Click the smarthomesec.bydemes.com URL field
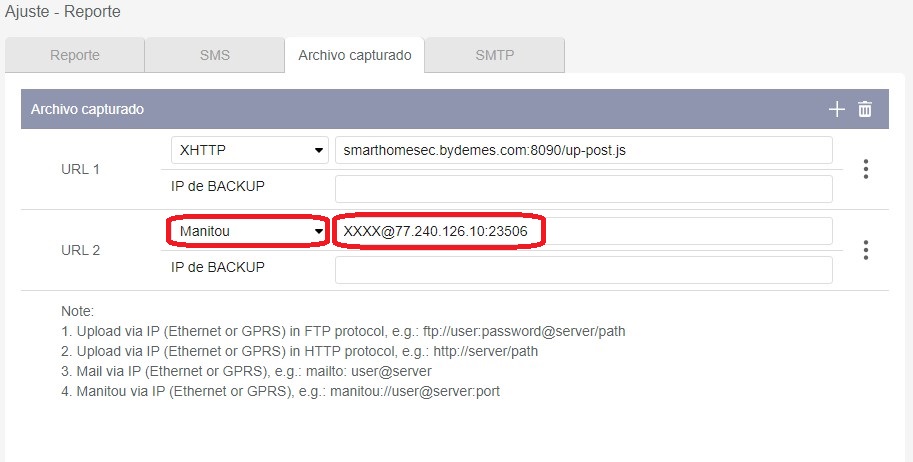913x462 pixels. coord(583,151)
